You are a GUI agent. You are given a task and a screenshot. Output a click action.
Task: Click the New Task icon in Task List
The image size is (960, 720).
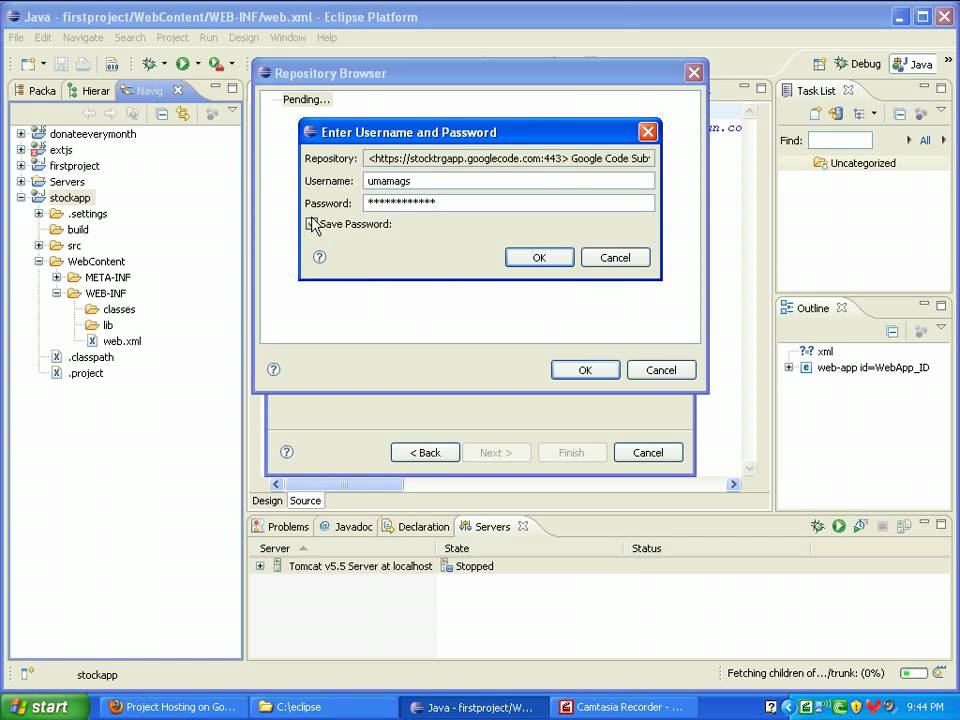[x=816, y=114]
